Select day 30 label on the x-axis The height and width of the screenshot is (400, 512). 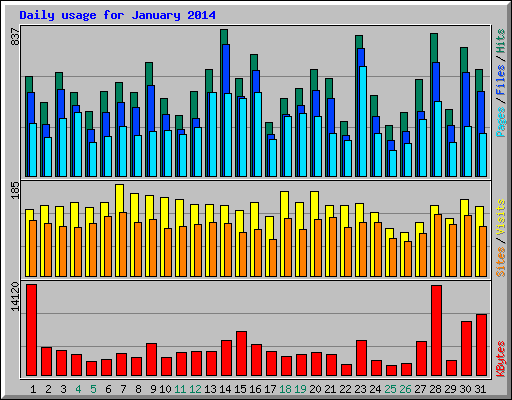(465, 389)
